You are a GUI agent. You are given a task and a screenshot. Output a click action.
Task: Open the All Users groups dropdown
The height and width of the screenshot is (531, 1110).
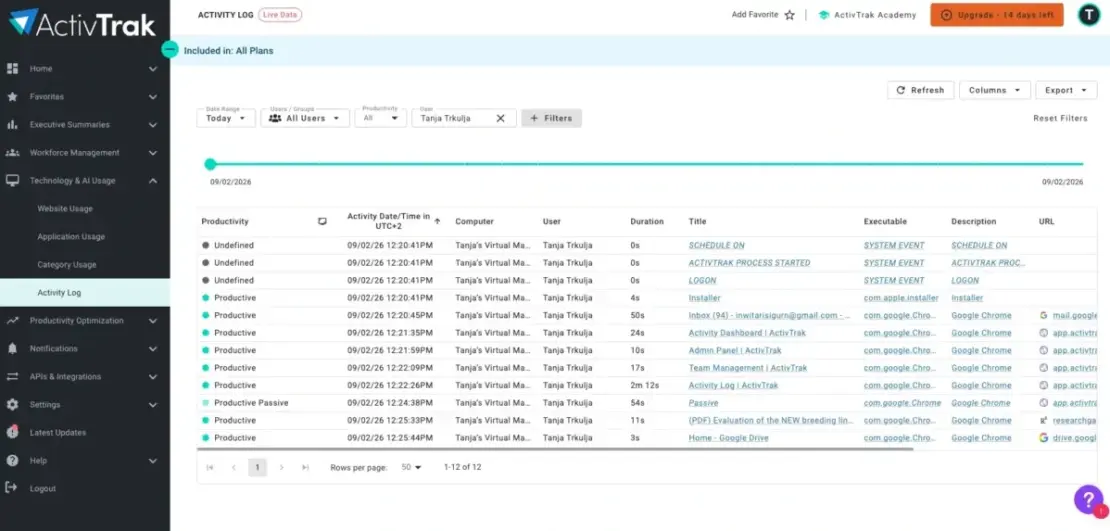click(x=305, y=118)
